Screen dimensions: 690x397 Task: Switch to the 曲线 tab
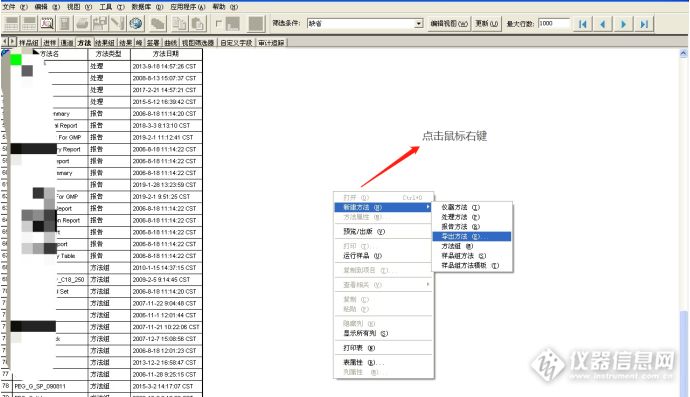click(x=171, y=43)
